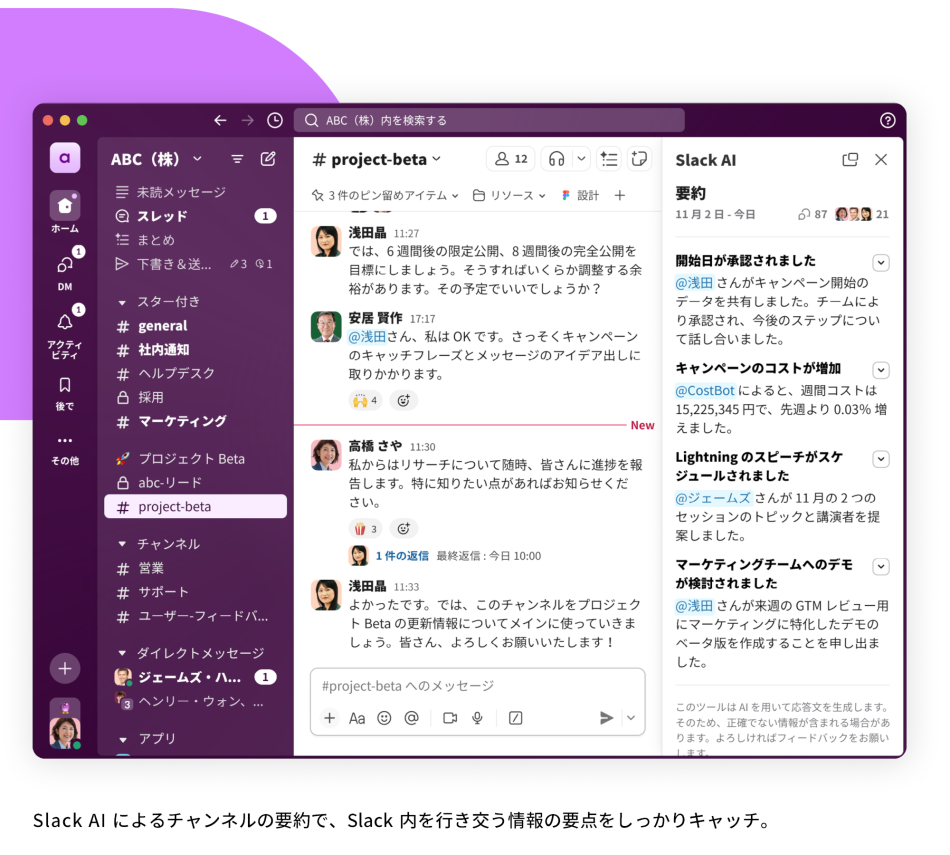Image resolution: width=950 pixels, height=855 pixels.
Task: Start a huddle in project-beta
Action: pos(556,159)
